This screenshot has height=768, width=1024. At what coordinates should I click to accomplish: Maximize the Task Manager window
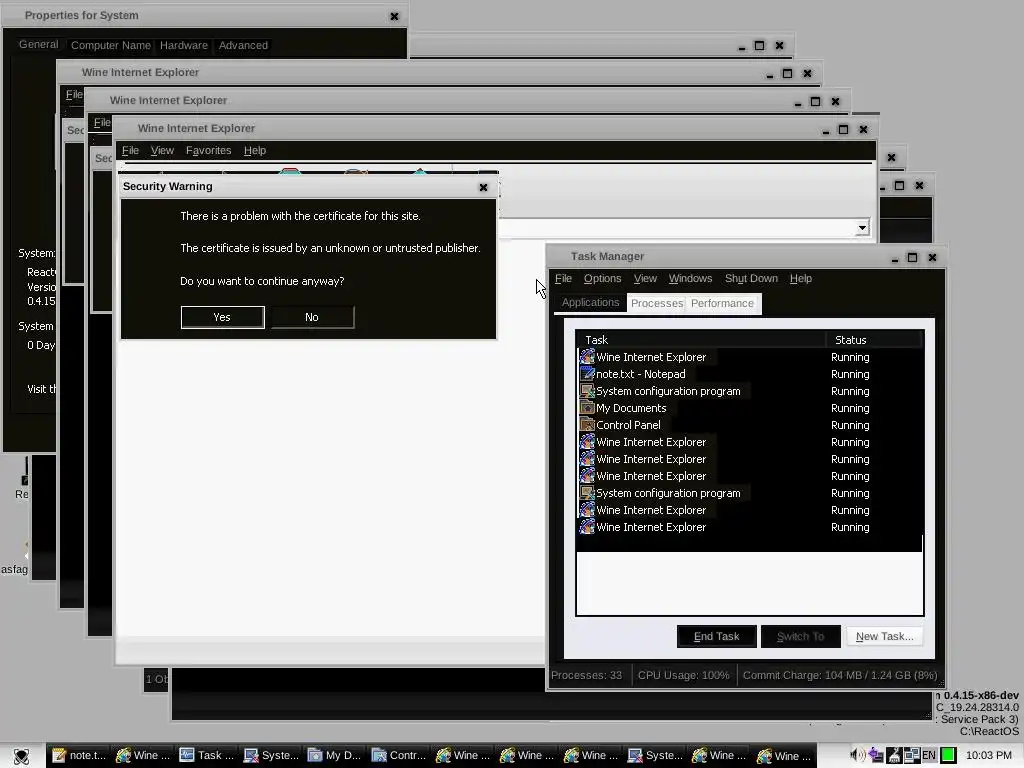(x=912, y=258)
